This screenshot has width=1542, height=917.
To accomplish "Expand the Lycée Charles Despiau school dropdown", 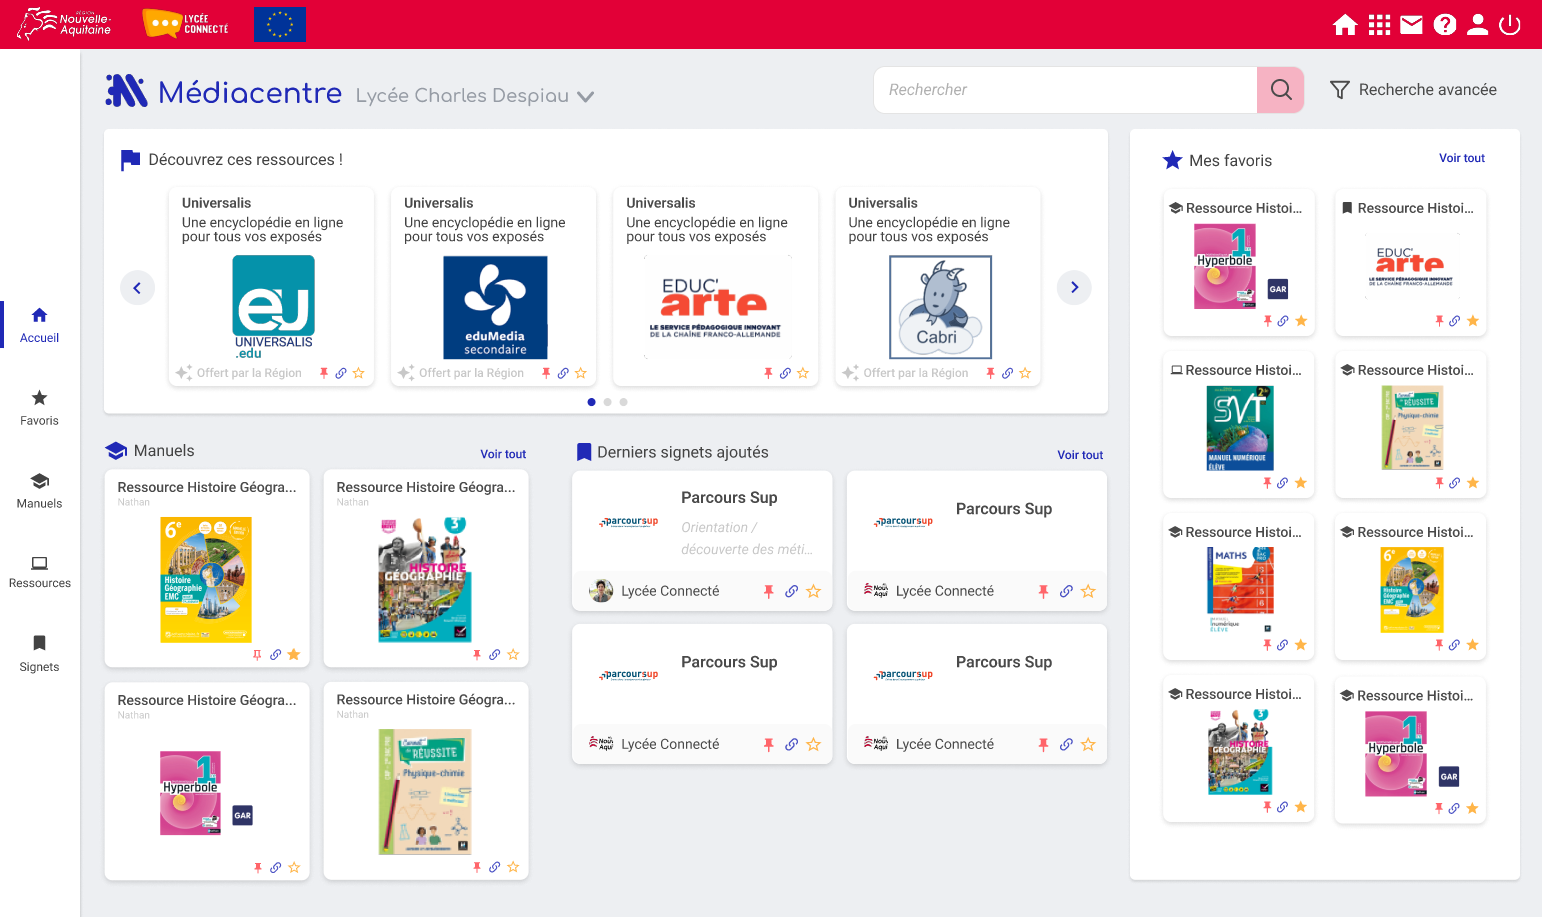I will pyautogui.click(x=586, y=97).
